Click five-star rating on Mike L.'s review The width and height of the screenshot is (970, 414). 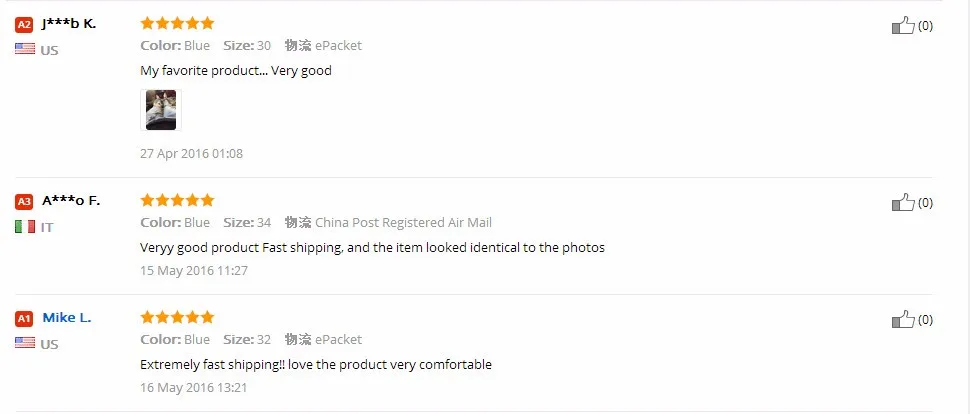click(177, 317)
